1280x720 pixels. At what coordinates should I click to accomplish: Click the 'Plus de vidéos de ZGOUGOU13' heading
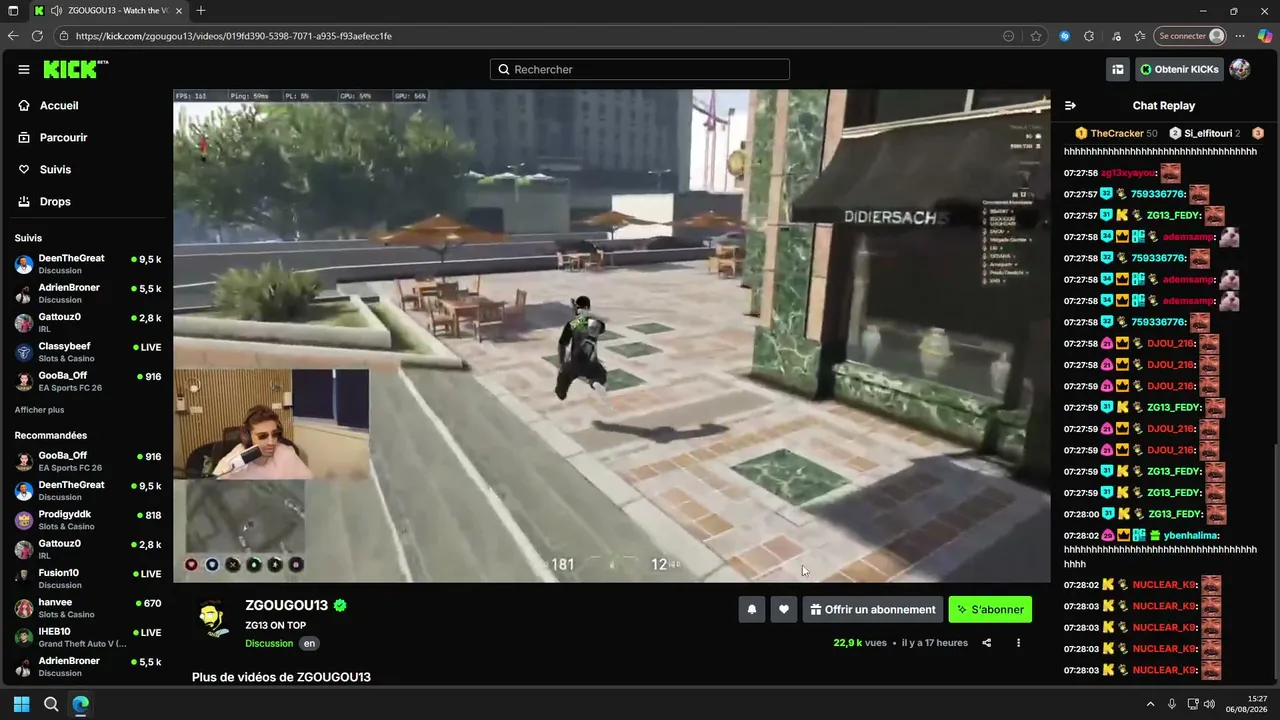pyautogui.click(x=281, y=677)
